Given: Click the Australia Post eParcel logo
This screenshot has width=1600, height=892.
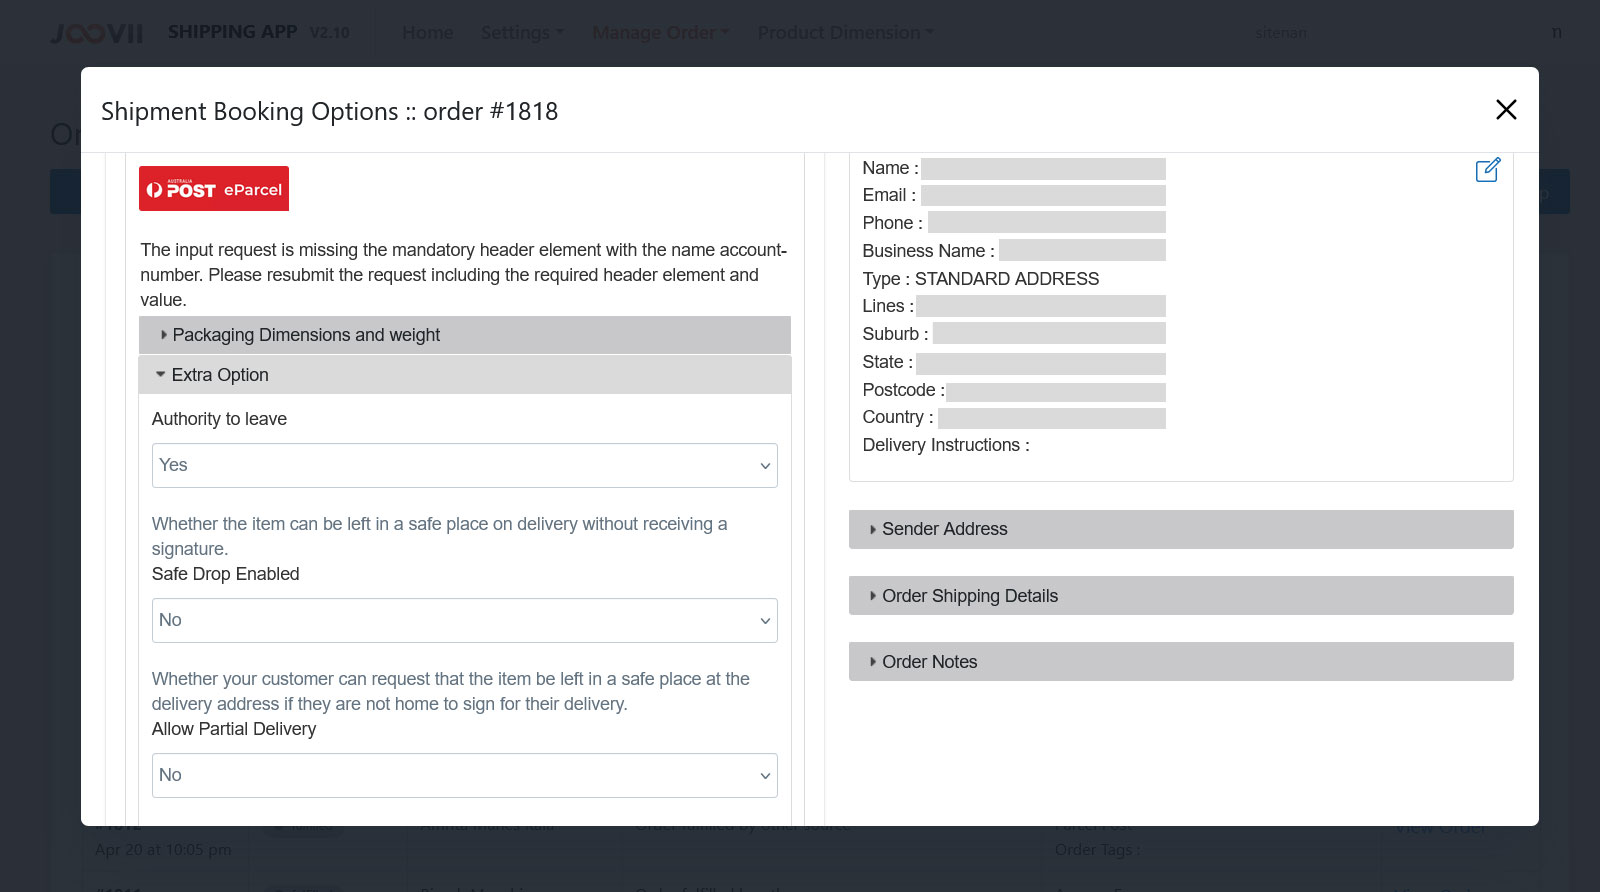Looking at the screenshot, I should pyautogui.click(x=214, y=189).
